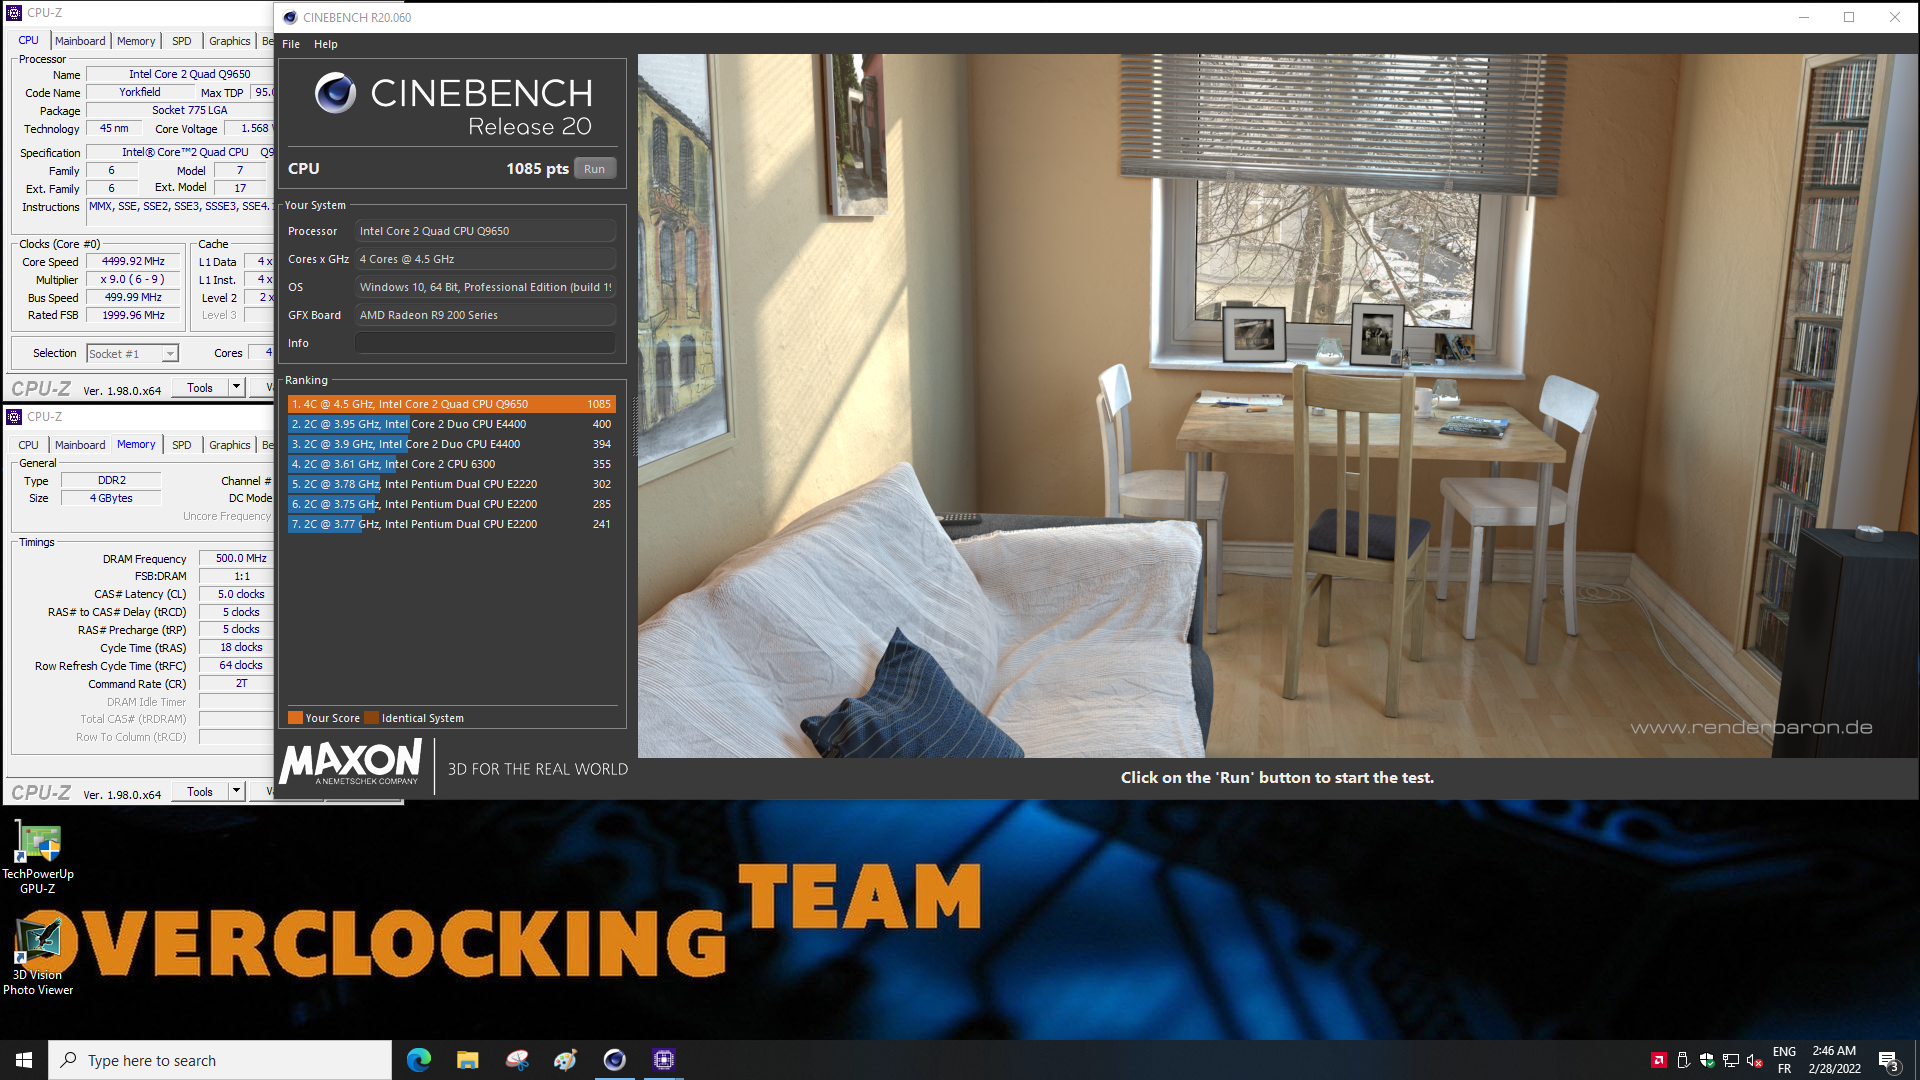Select ranking row 1 Core 2 Quad Q9650
1920x1080 pixels.
tap(451, 404)
